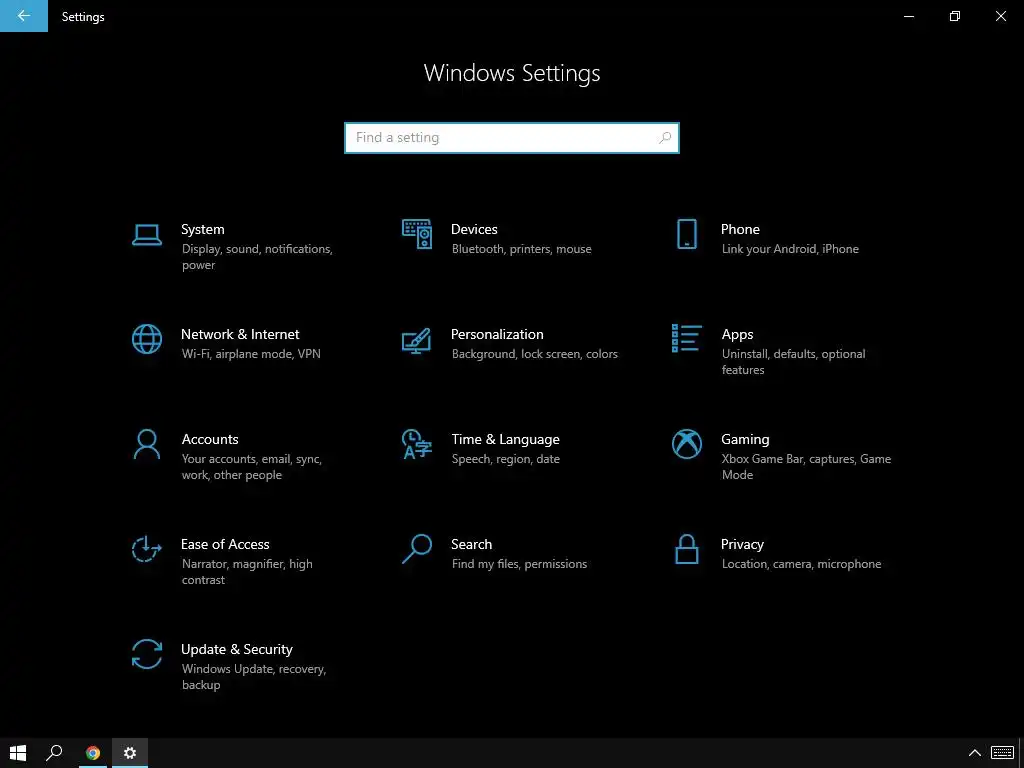Open Time & Language title
The height and width of the screenshot is (768, 1024).
(x=505, y=440)
